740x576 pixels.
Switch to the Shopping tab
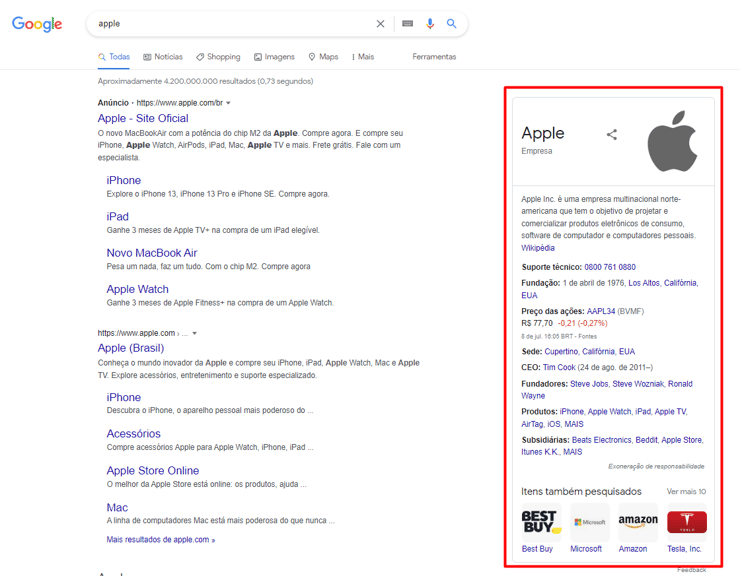point(218,57)
